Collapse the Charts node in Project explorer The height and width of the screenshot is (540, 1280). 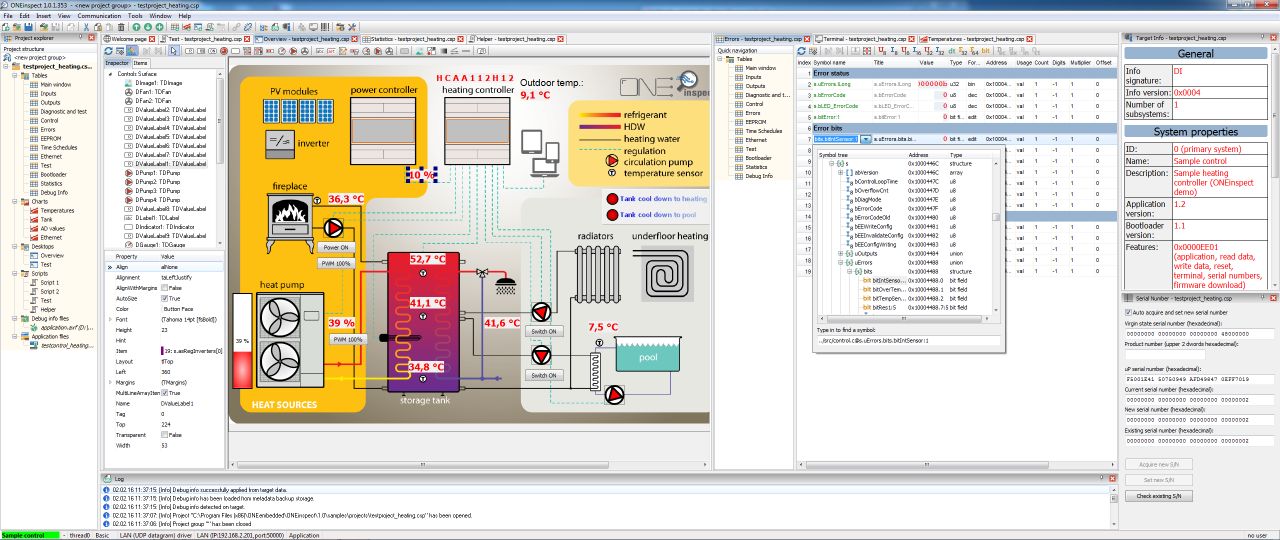point(14,201)
